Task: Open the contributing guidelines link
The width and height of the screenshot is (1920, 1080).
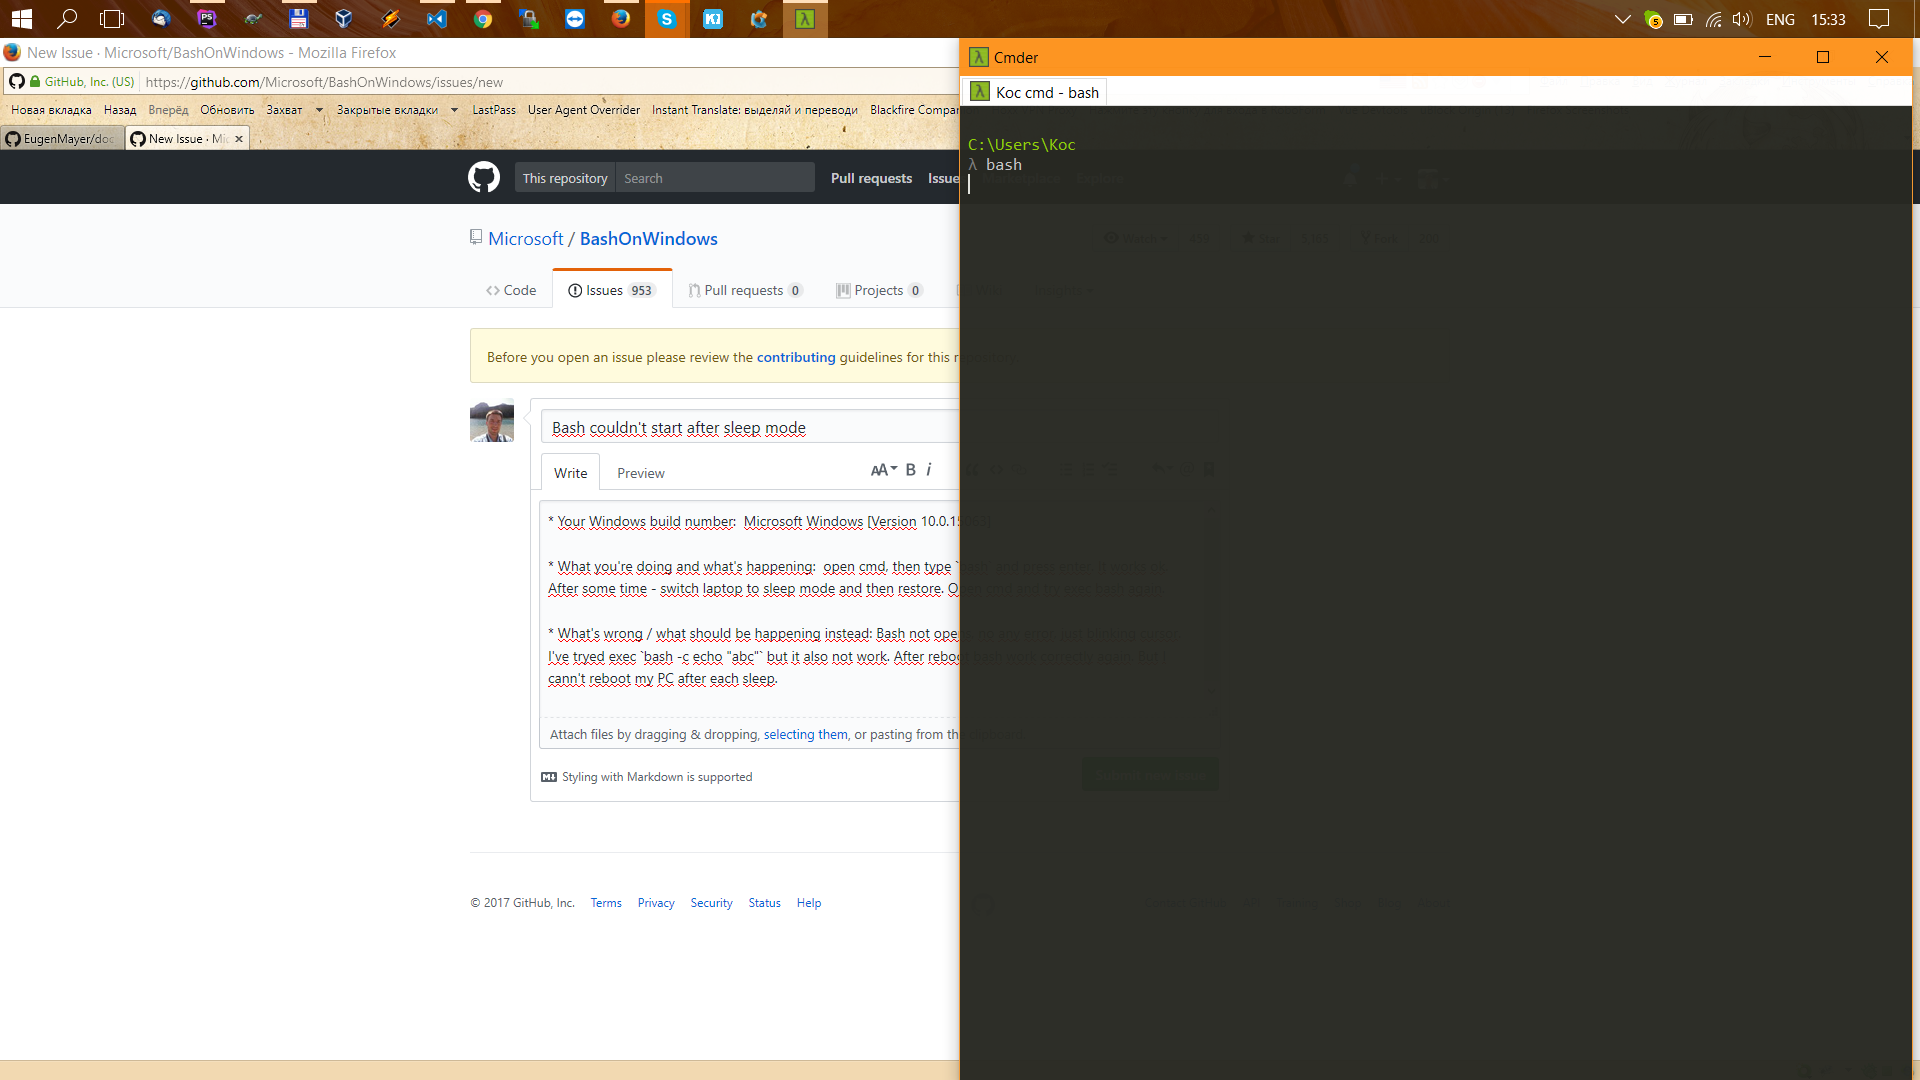Action: (795, 357)
